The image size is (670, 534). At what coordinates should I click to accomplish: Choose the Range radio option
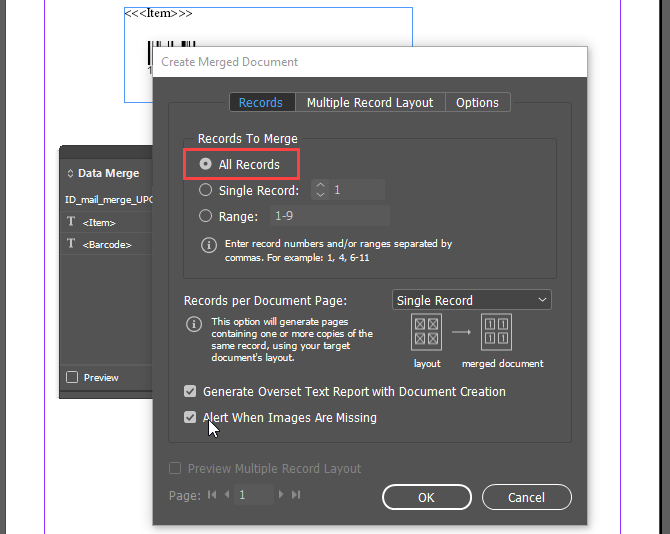[206, 216]
